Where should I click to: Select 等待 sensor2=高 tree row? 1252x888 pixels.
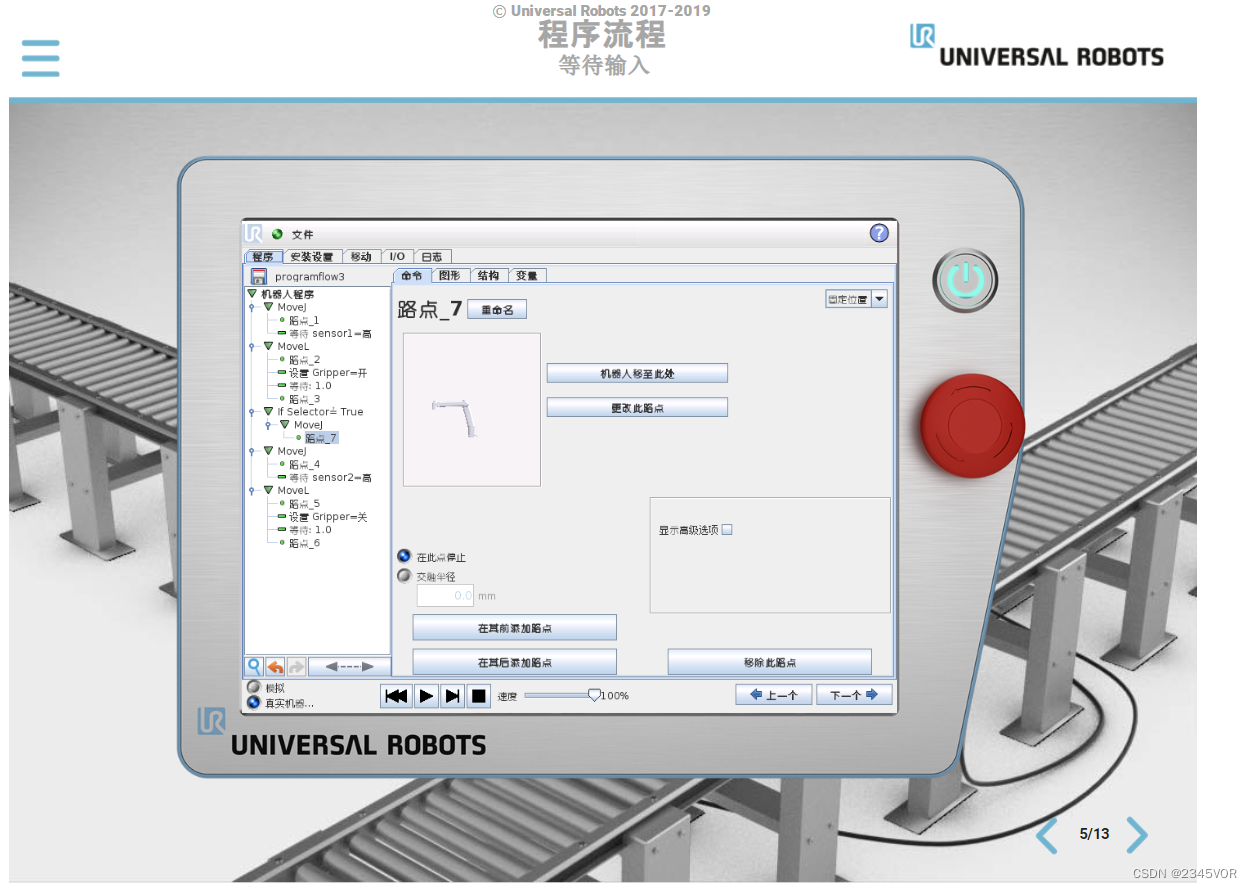[330, 477]
